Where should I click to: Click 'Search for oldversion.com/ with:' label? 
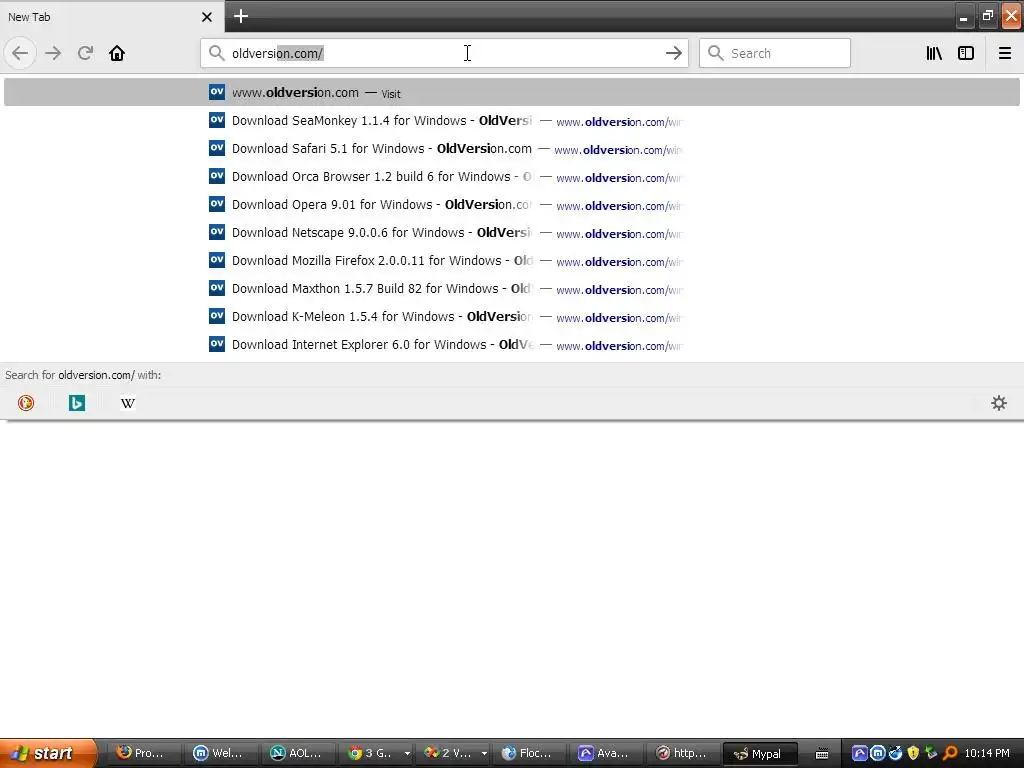point(83,375)
